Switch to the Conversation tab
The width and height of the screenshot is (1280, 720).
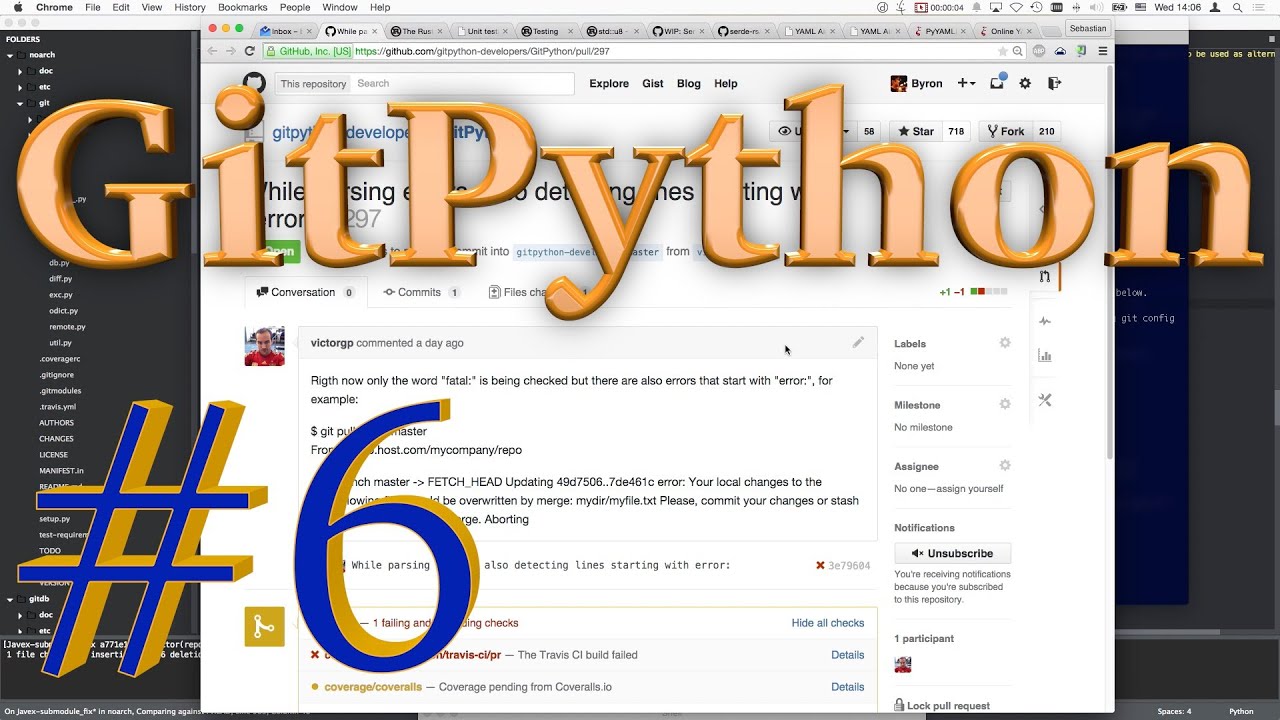(x=305, y=292)
